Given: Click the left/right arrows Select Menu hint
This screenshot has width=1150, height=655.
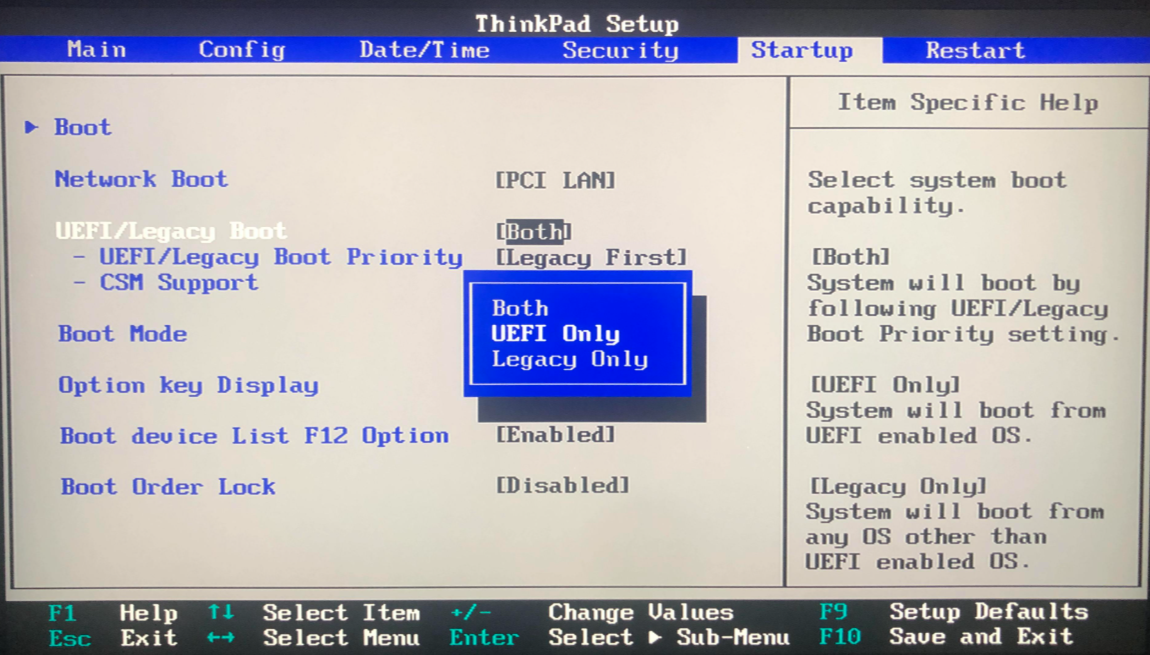Looking at the screenshot, I should (x=314, y=638).
